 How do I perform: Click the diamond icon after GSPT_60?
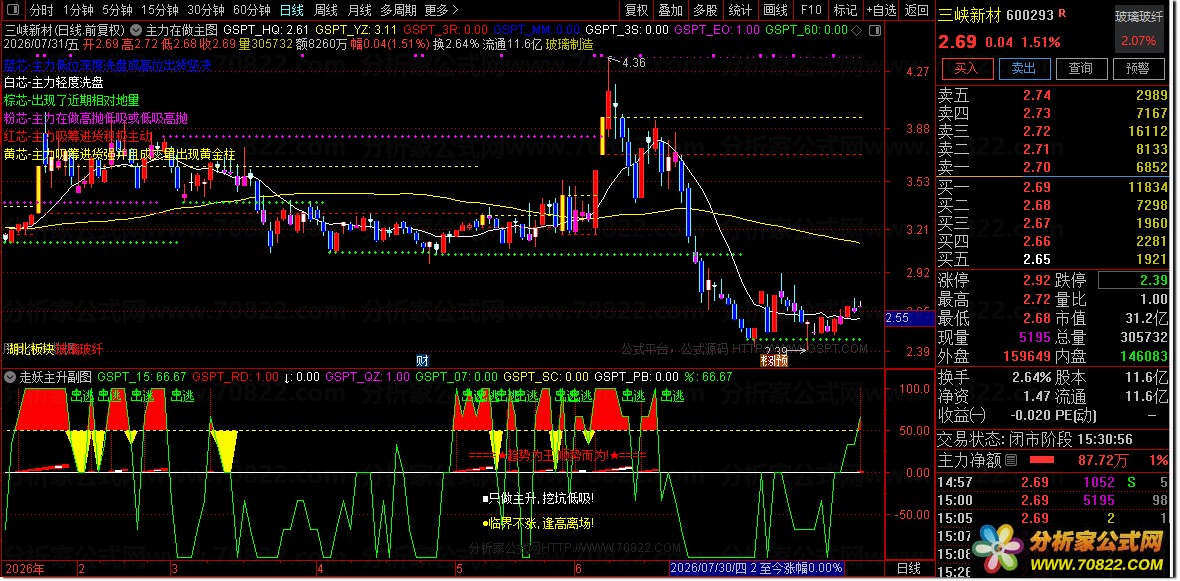[x=854, y=30]
